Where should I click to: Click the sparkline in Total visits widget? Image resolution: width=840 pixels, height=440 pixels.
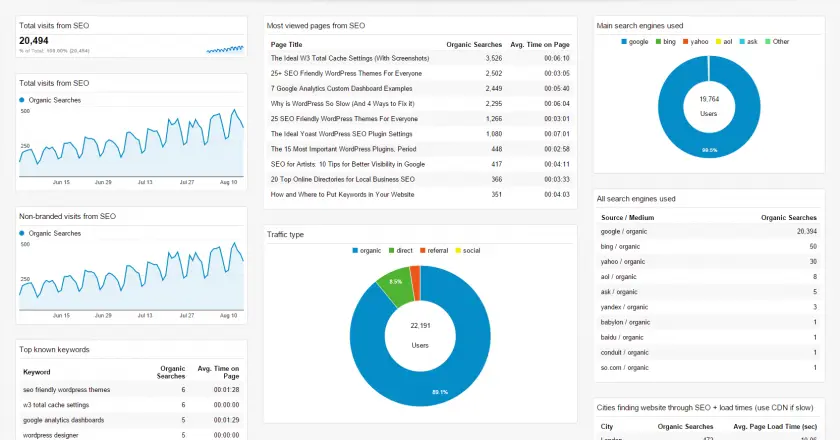[x=225, y=49]
